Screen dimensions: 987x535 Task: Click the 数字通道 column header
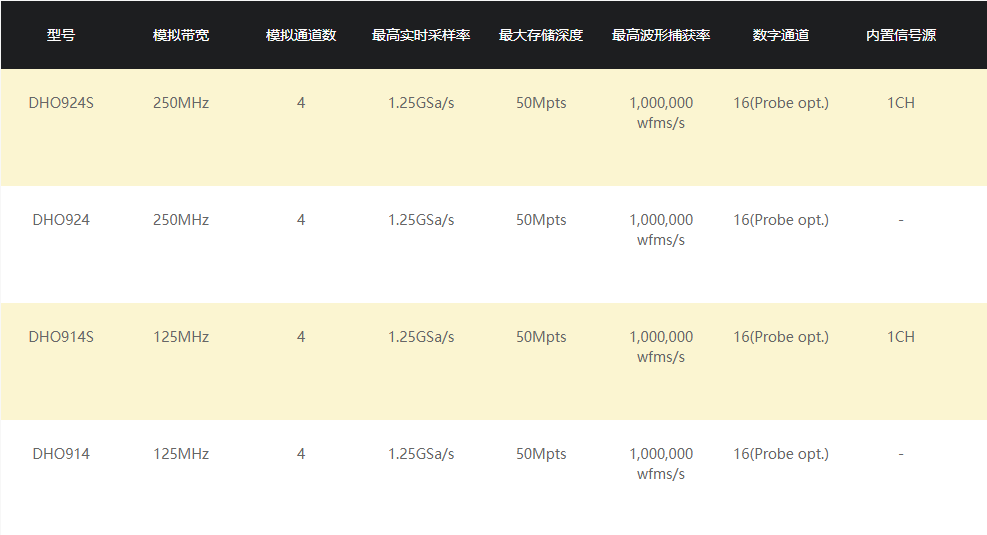tap(781, 35)
